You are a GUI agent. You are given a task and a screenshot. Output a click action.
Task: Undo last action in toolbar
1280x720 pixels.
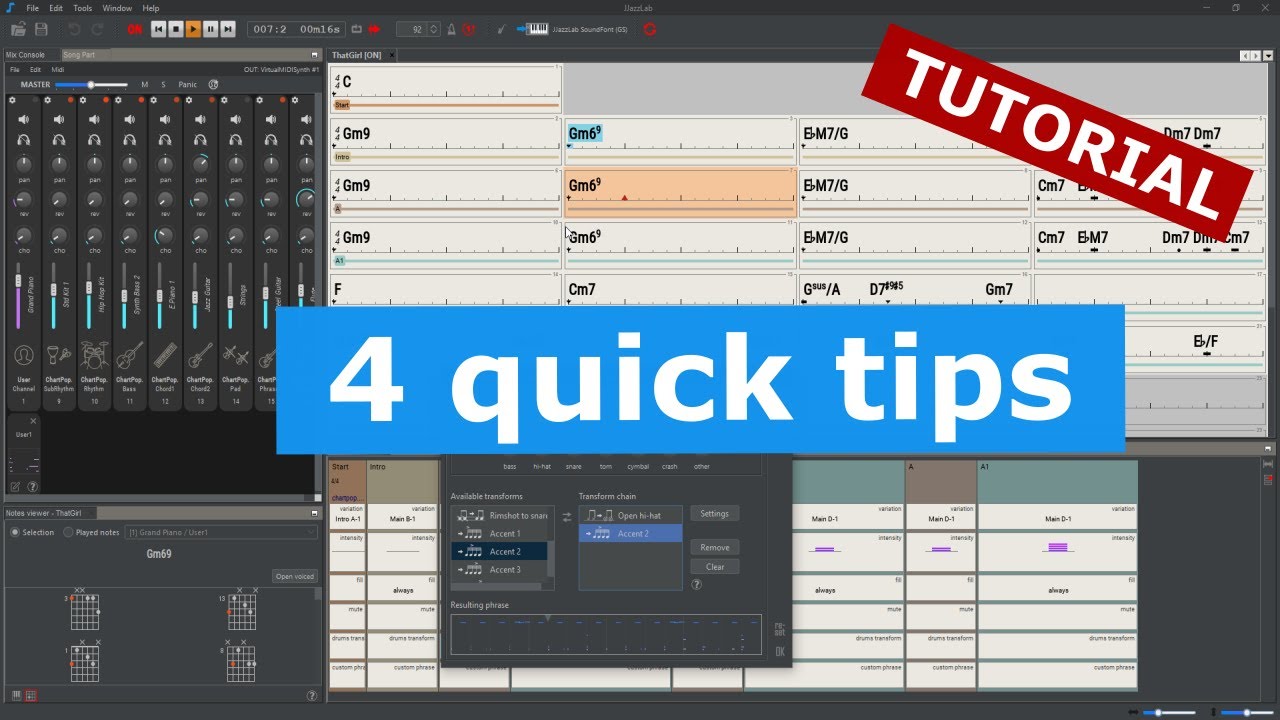[x=74, y=29]
